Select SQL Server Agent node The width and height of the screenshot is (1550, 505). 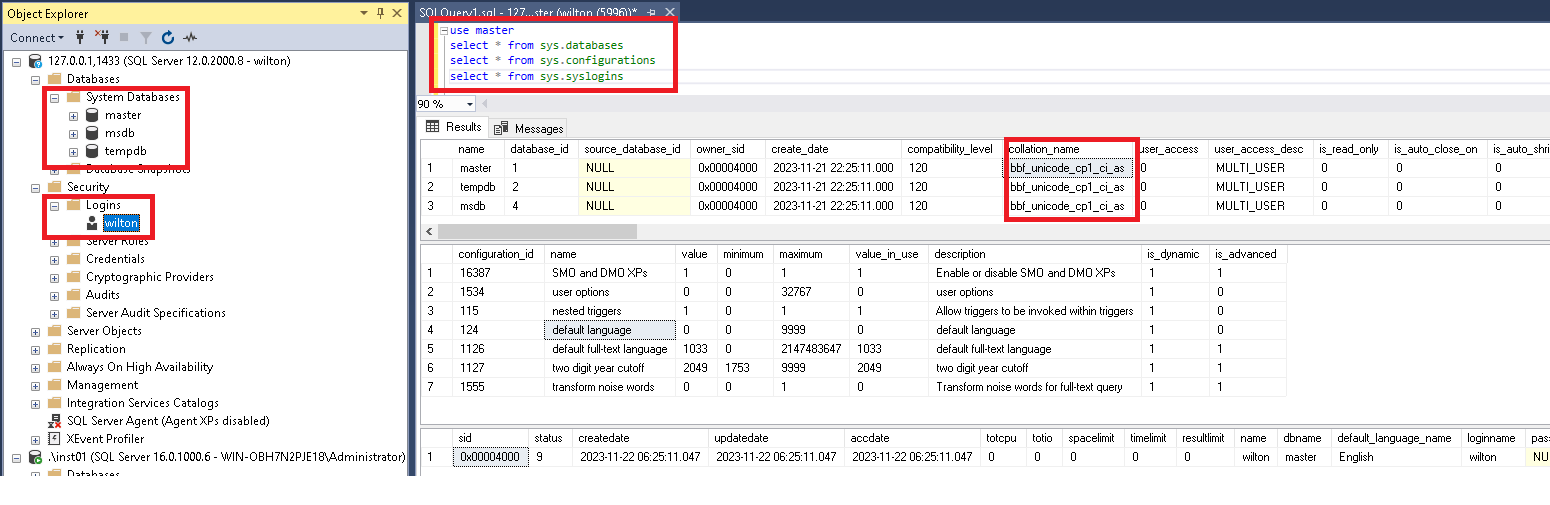click(167, 421)
